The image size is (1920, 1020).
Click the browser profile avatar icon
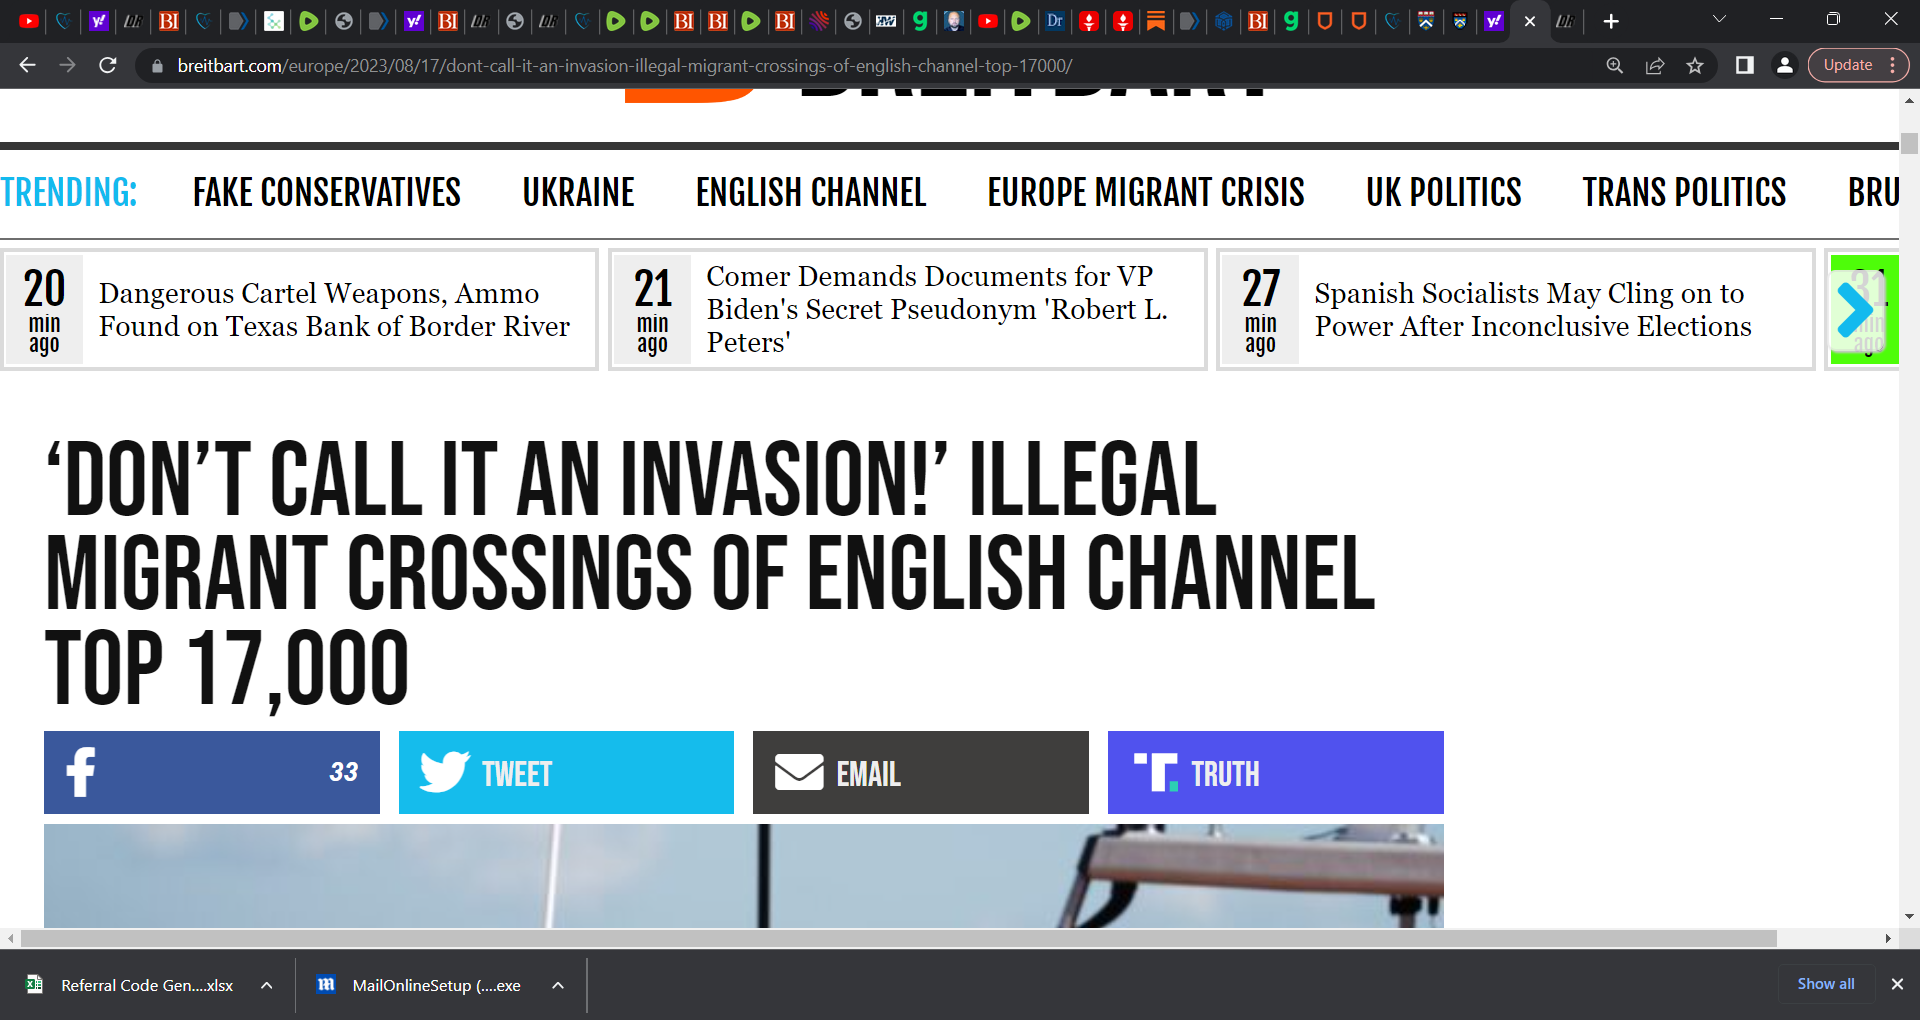coord(1786,65)
